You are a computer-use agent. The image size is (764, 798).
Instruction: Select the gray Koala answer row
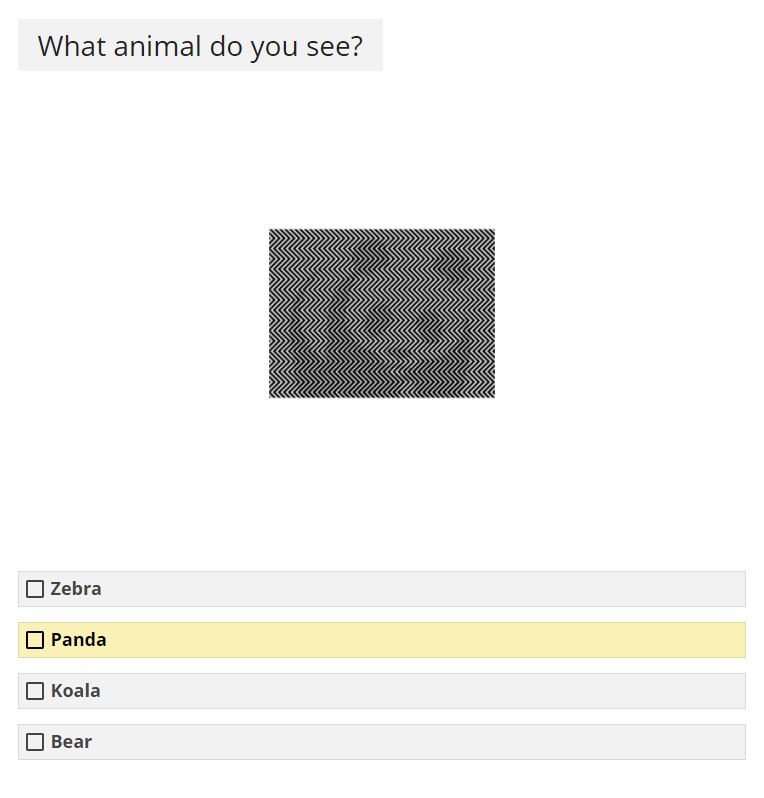(382, 691)
